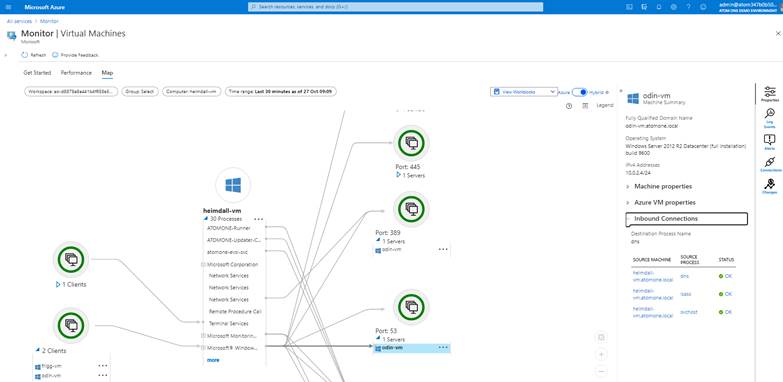783x382 pixels.
Task: Open the map Legend
Action: pyautogui.click(x=605, y=106)
